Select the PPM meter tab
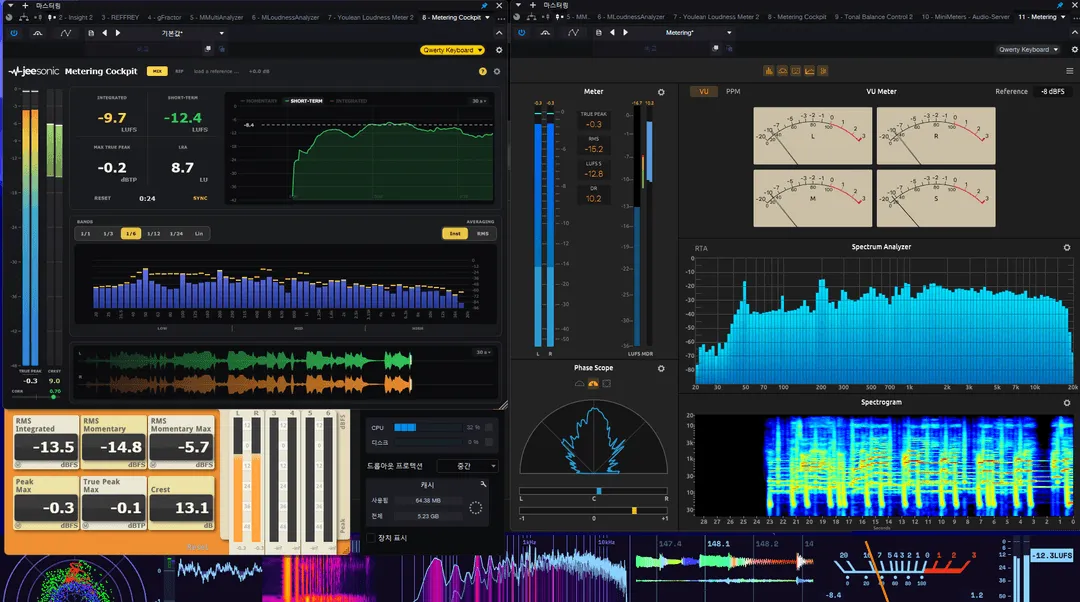Viewport: 1080px width, 602px height. point(733,92)
